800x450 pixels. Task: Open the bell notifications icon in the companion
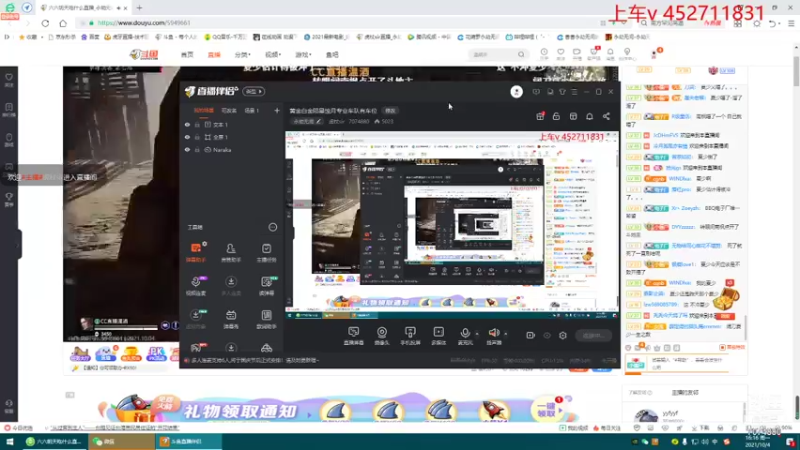(589, 116)
